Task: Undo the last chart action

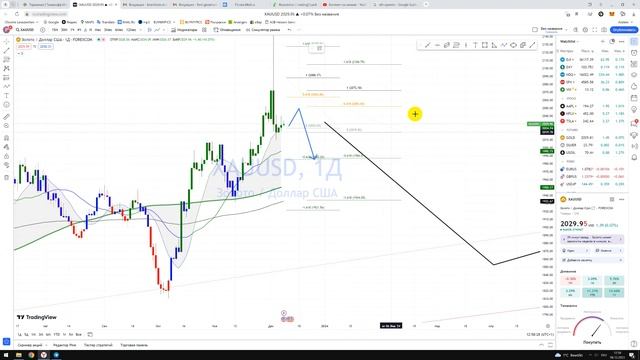Action: (x=289, y=30)
